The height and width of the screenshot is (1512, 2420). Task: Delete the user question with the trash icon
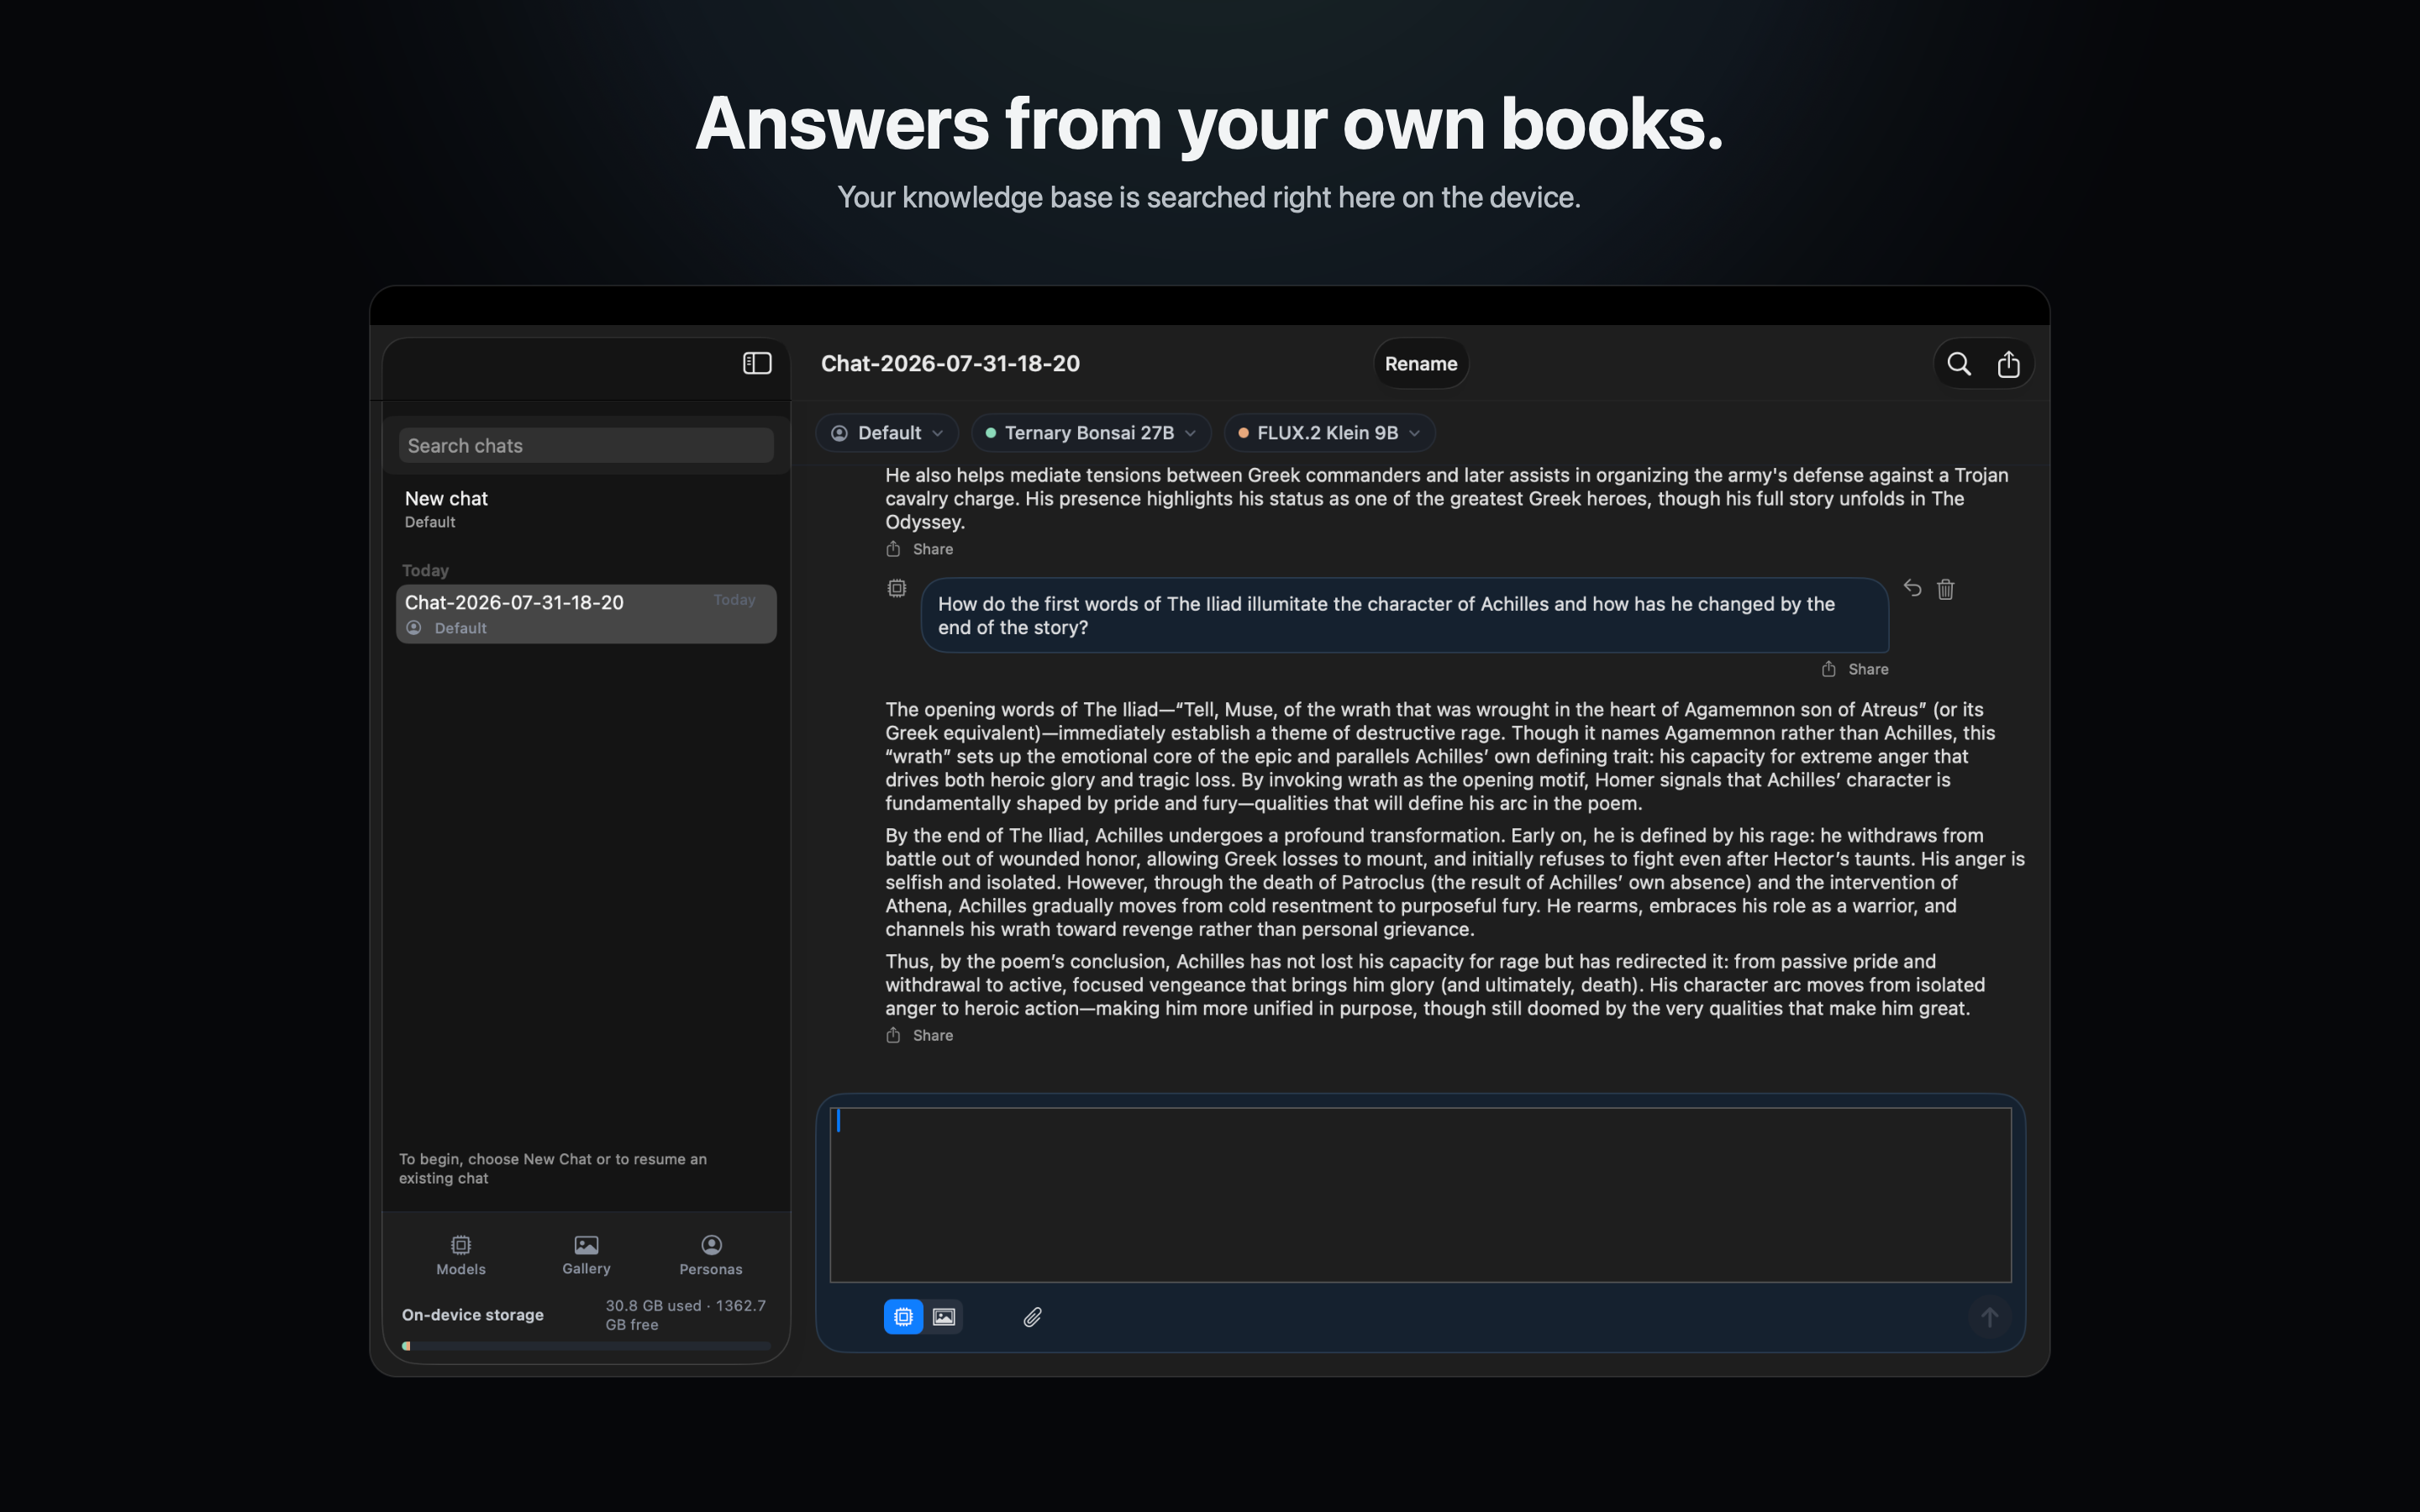[x=1945, y=589]
